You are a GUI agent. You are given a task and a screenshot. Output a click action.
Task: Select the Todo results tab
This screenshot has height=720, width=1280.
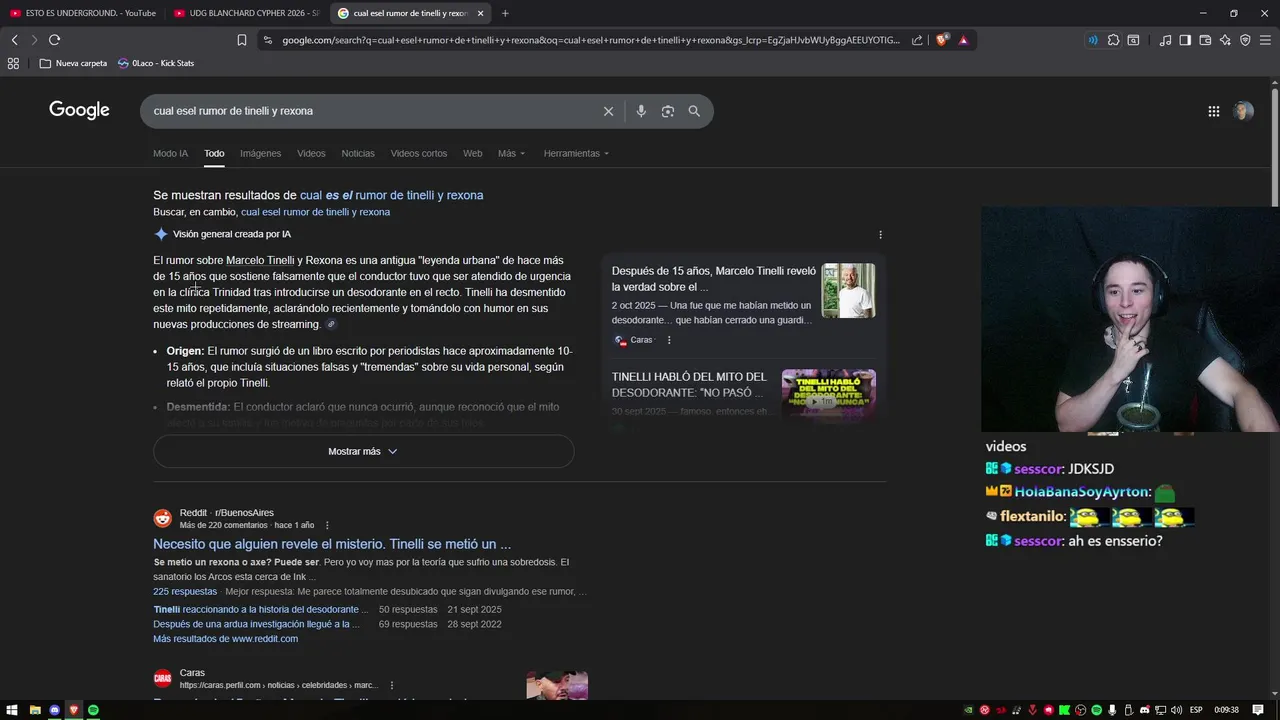tap(214, 153)
